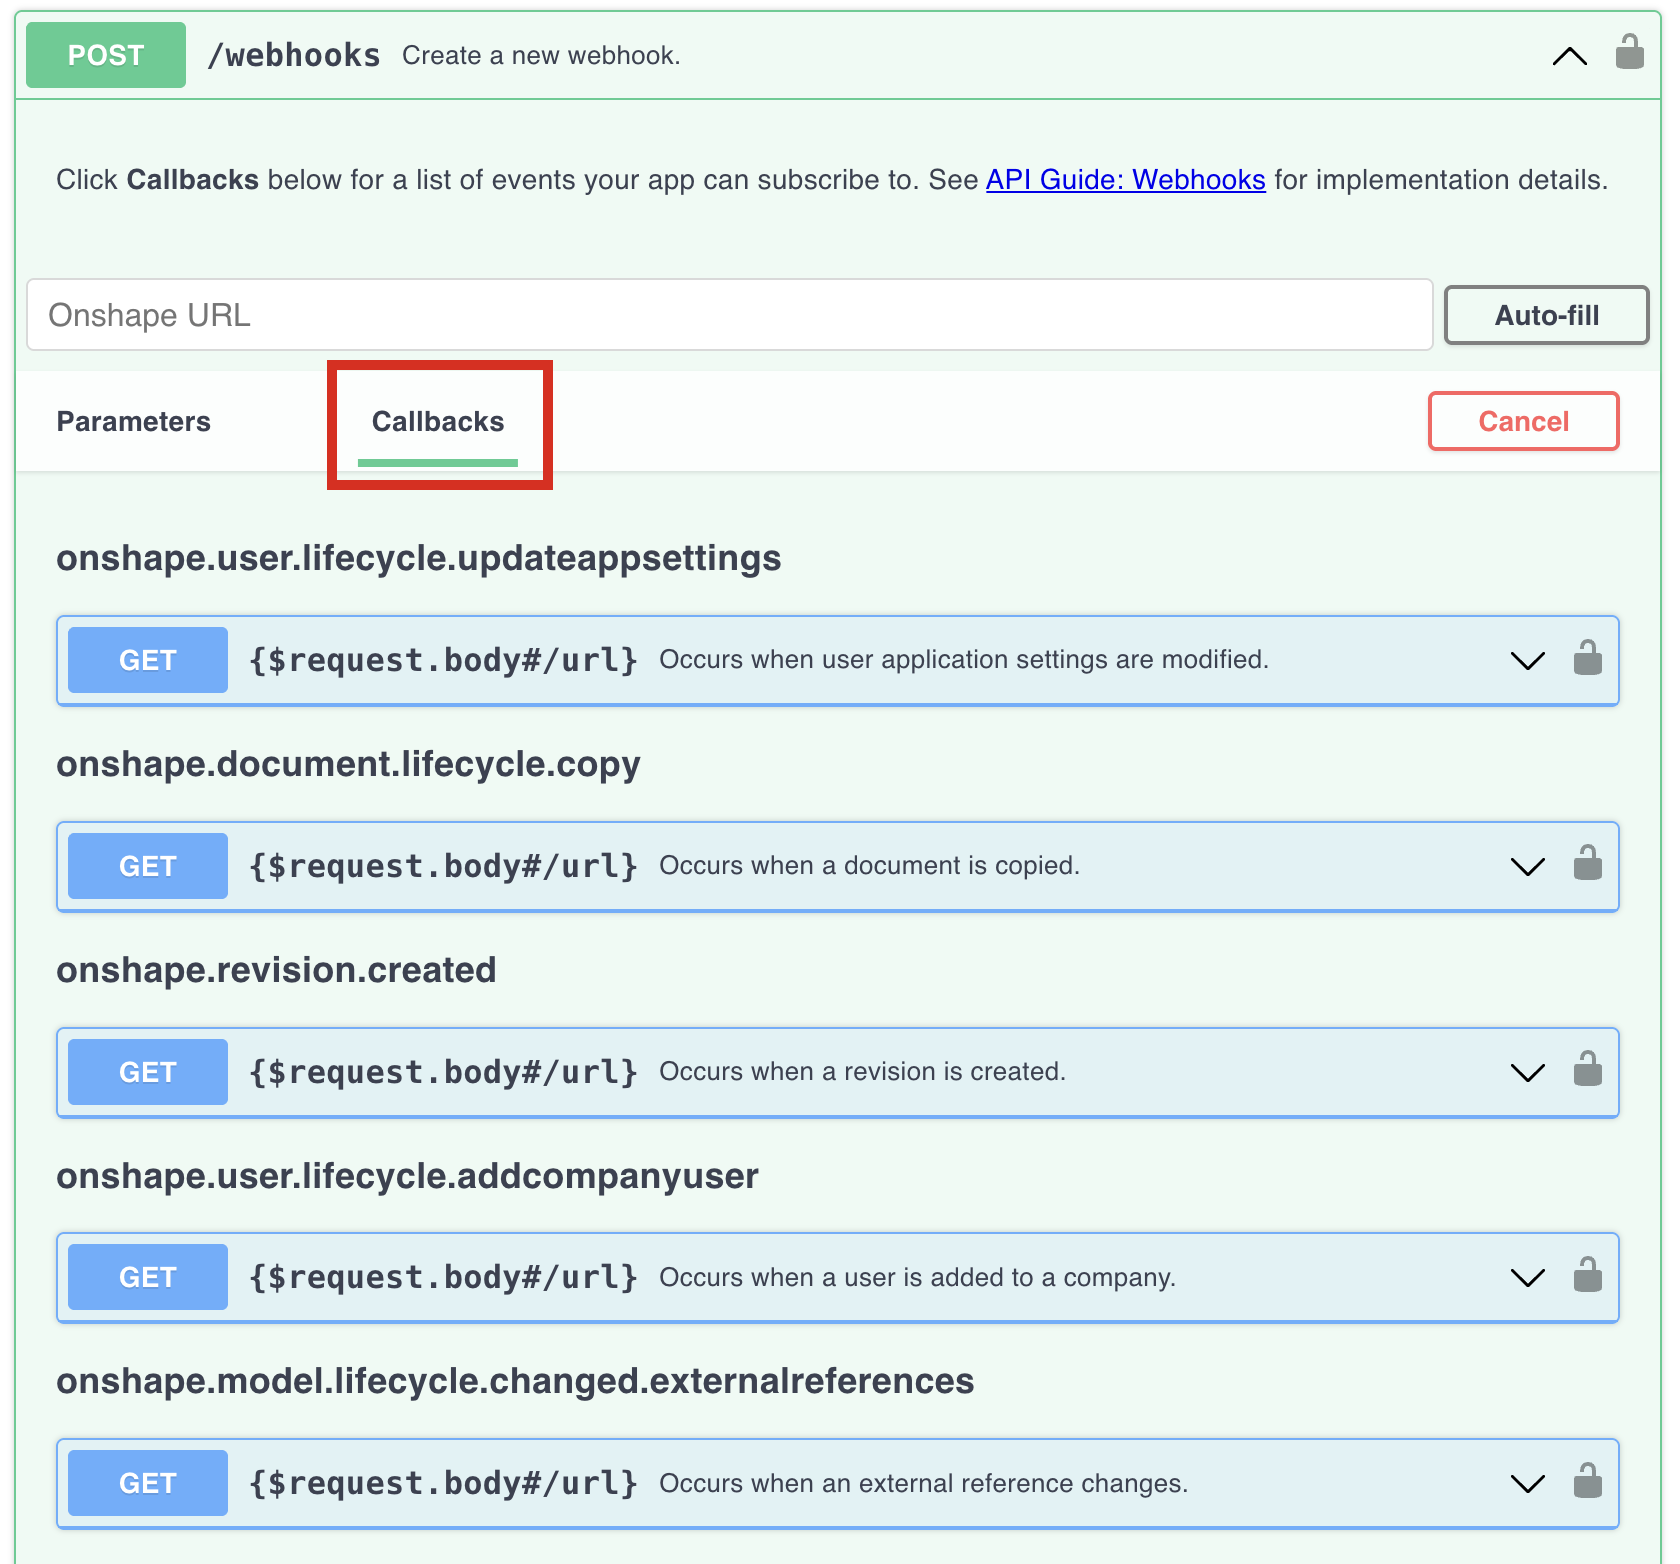
Task: Click 'Create a new webhook.' description text
Action: 541,56
